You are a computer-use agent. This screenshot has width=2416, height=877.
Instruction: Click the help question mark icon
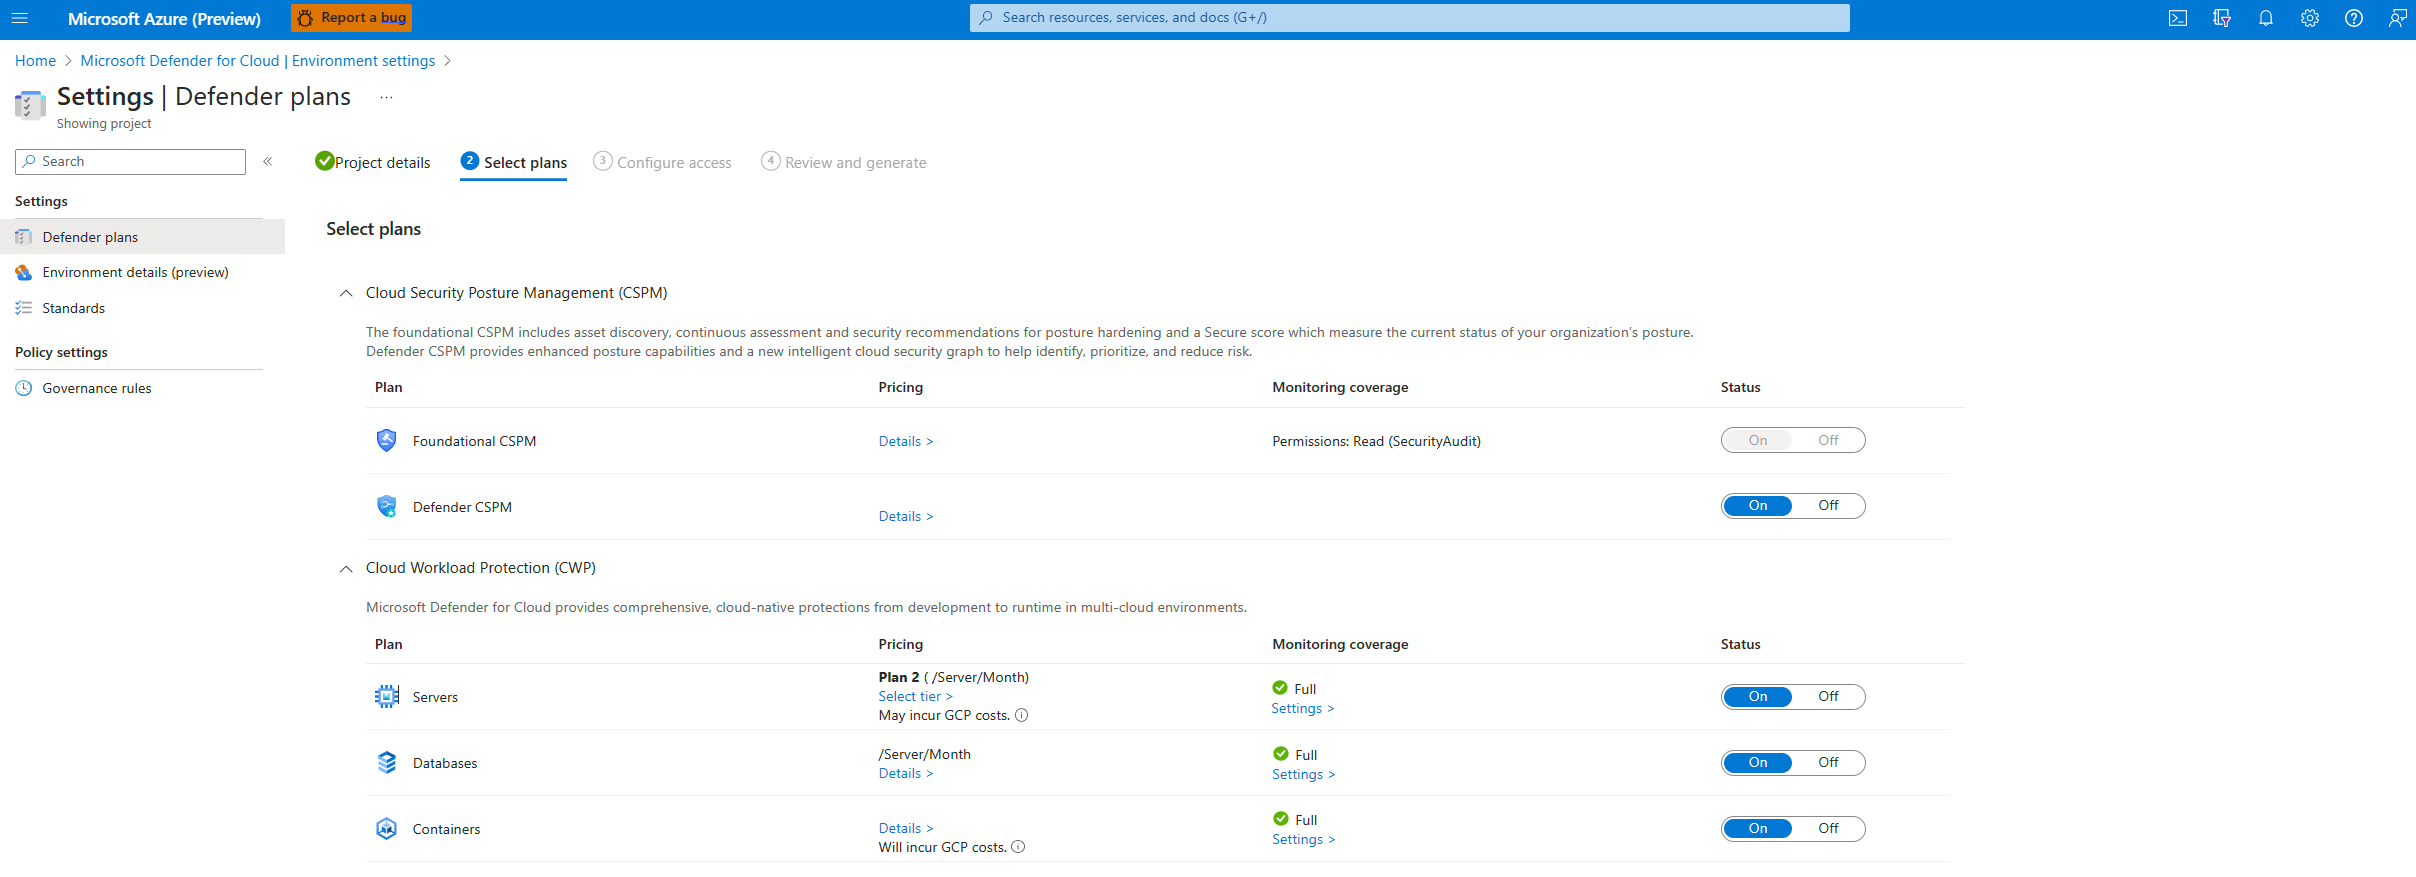tap(2353, 18)
